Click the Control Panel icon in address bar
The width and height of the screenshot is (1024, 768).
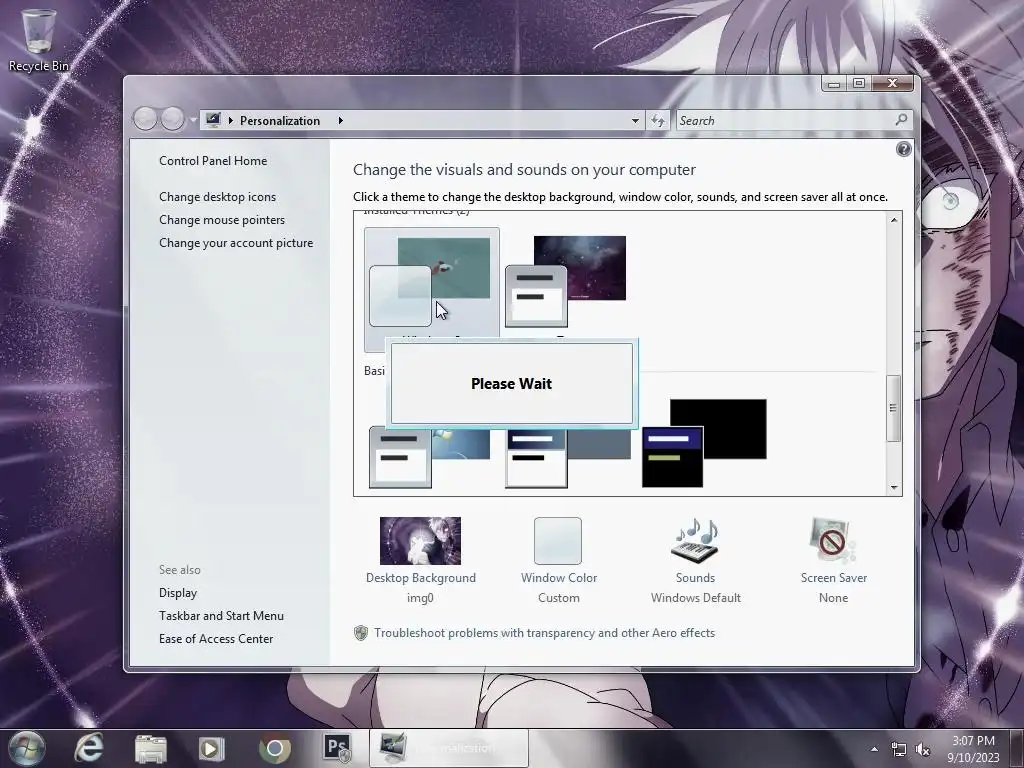(x=213, y=120)
